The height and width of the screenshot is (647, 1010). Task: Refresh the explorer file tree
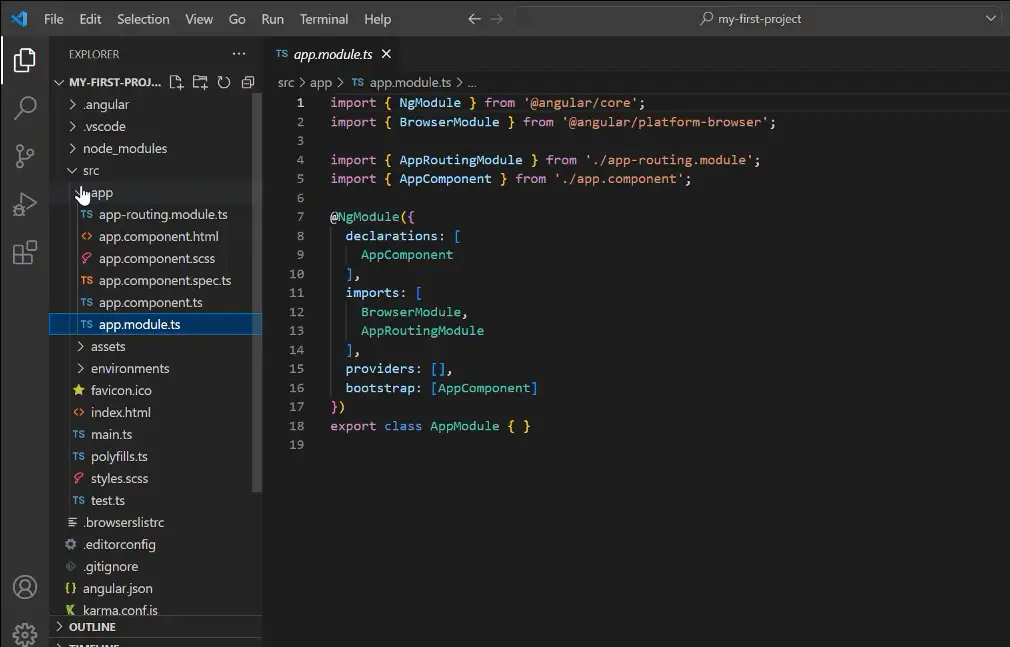coord(224,82)
